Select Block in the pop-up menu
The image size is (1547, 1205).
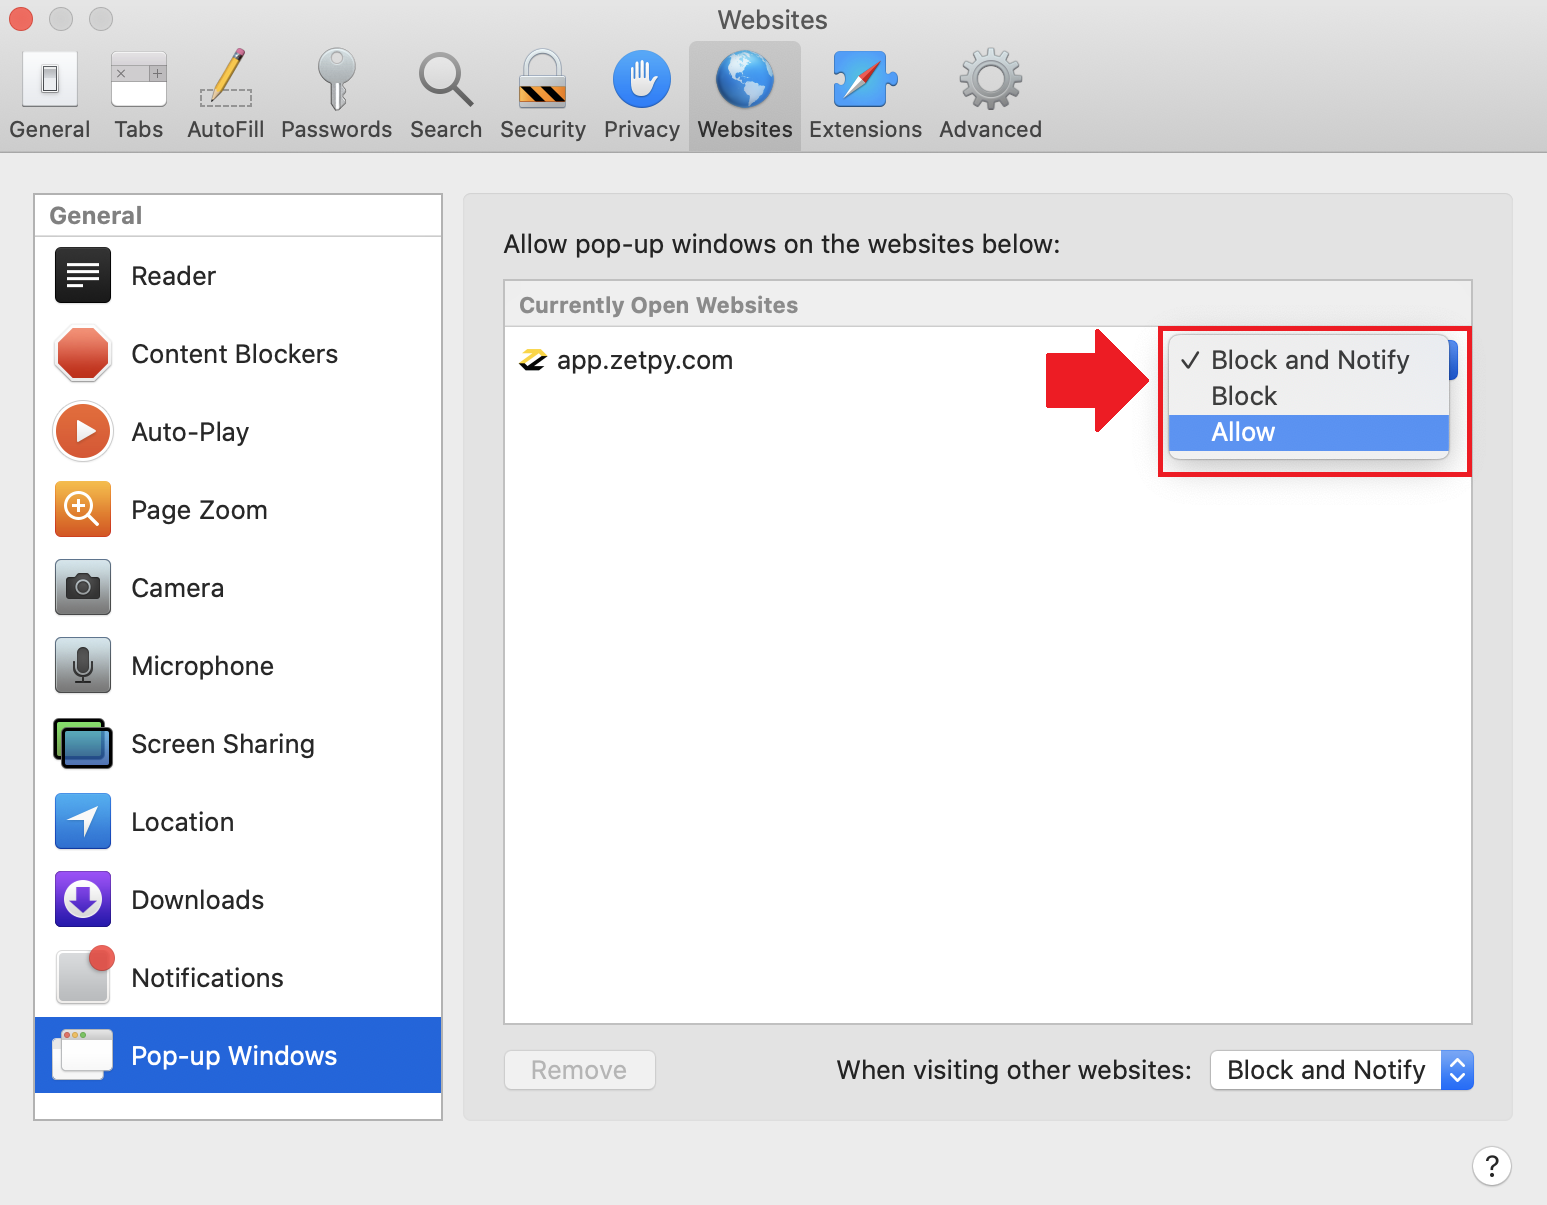1309,396
